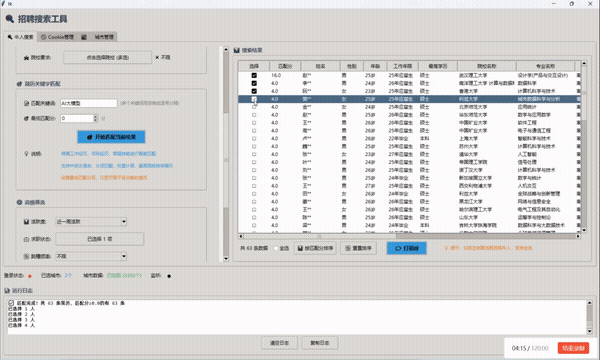The width and height of the screenshot is (600, 360).
Task: Click the 开始匹配当前结果 button
Action: click(111, 137)
